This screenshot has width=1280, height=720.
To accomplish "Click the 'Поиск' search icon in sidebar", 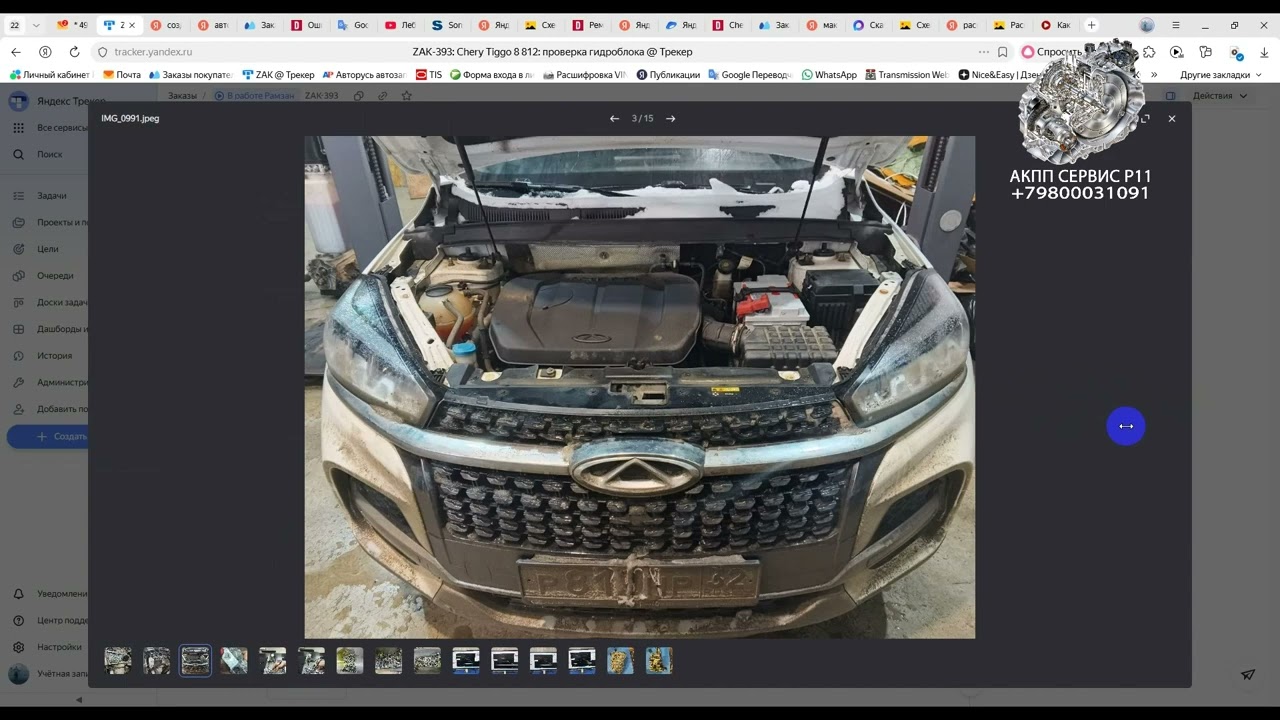I will [x=18, y=154].
